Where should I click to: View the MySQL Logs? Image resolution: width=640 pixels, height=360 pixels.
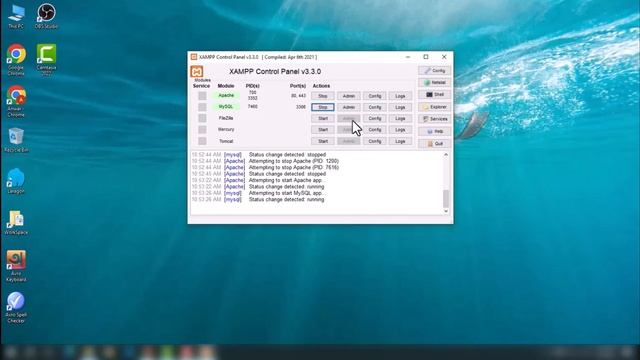400,107
